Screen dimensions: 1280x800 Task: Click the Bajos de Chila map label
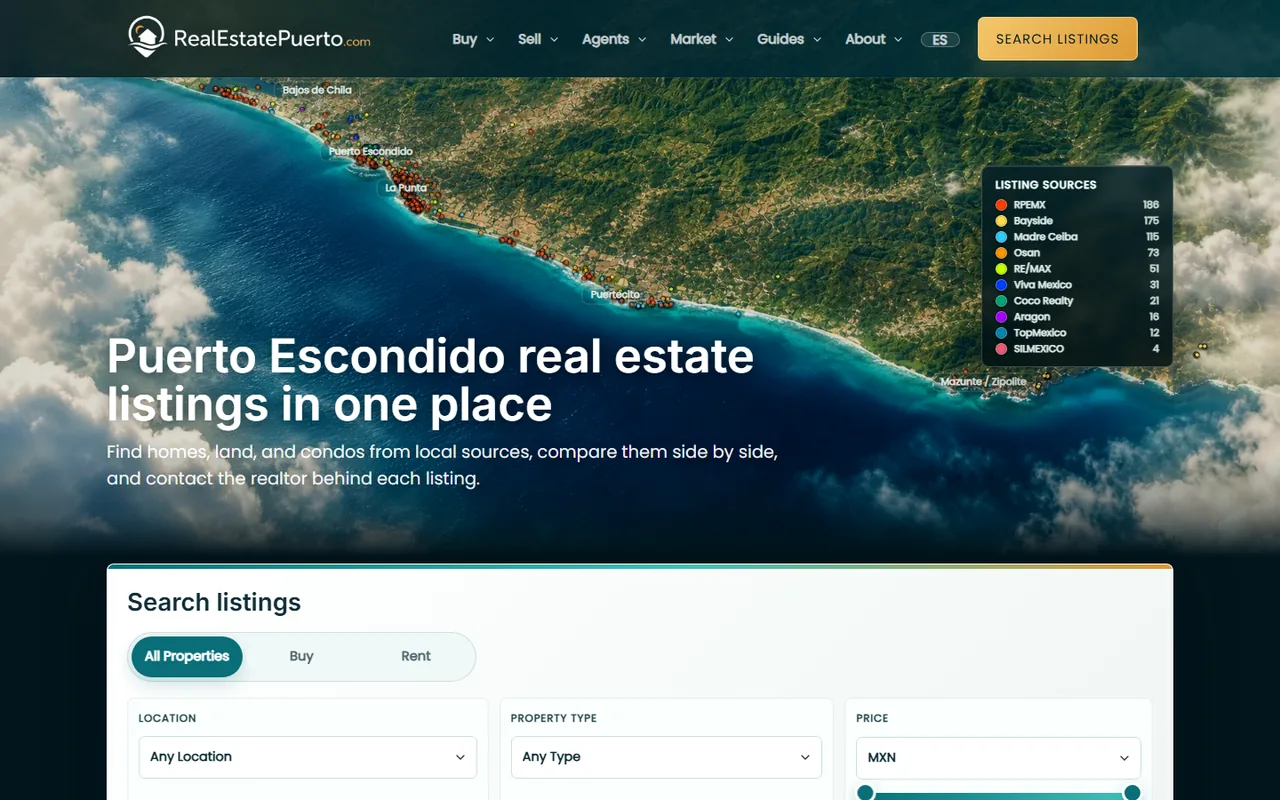pyautogui.click(x=317, y=90)
